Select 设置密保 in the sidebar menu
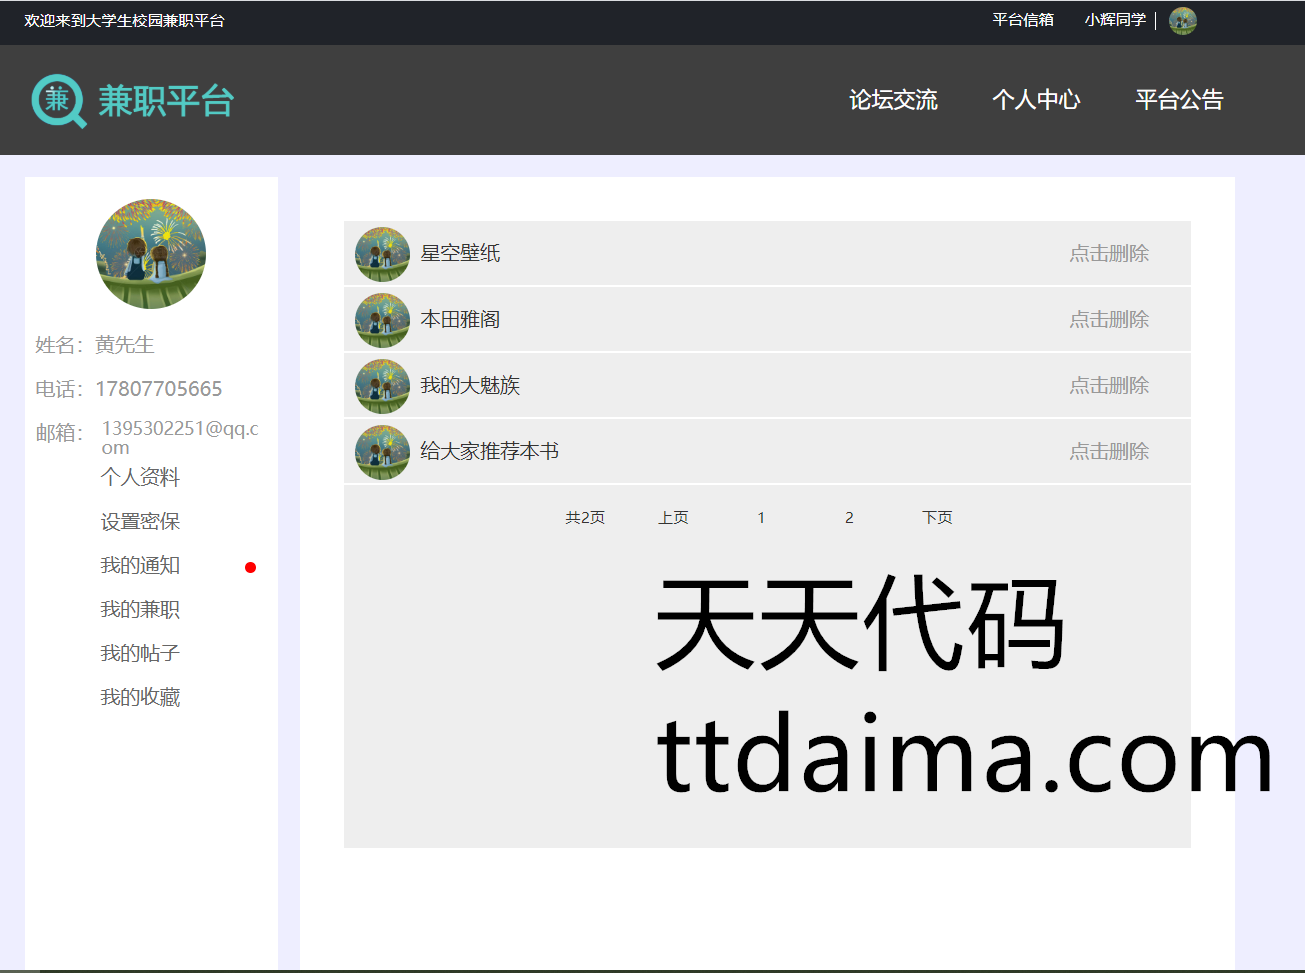 pyautogui.click(x=140, y=521)
